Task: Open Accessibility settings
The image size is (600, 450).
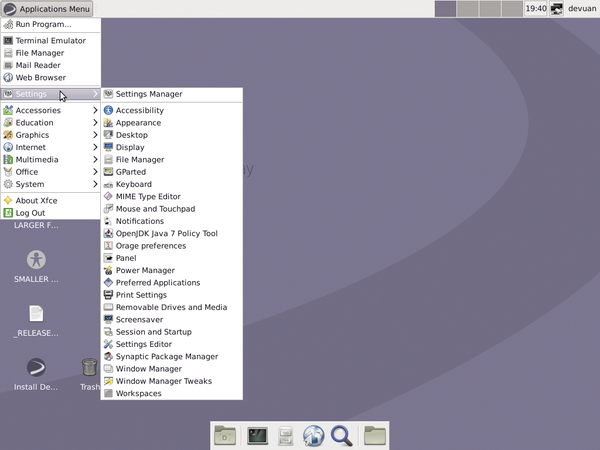Action: tap(172, 110)
